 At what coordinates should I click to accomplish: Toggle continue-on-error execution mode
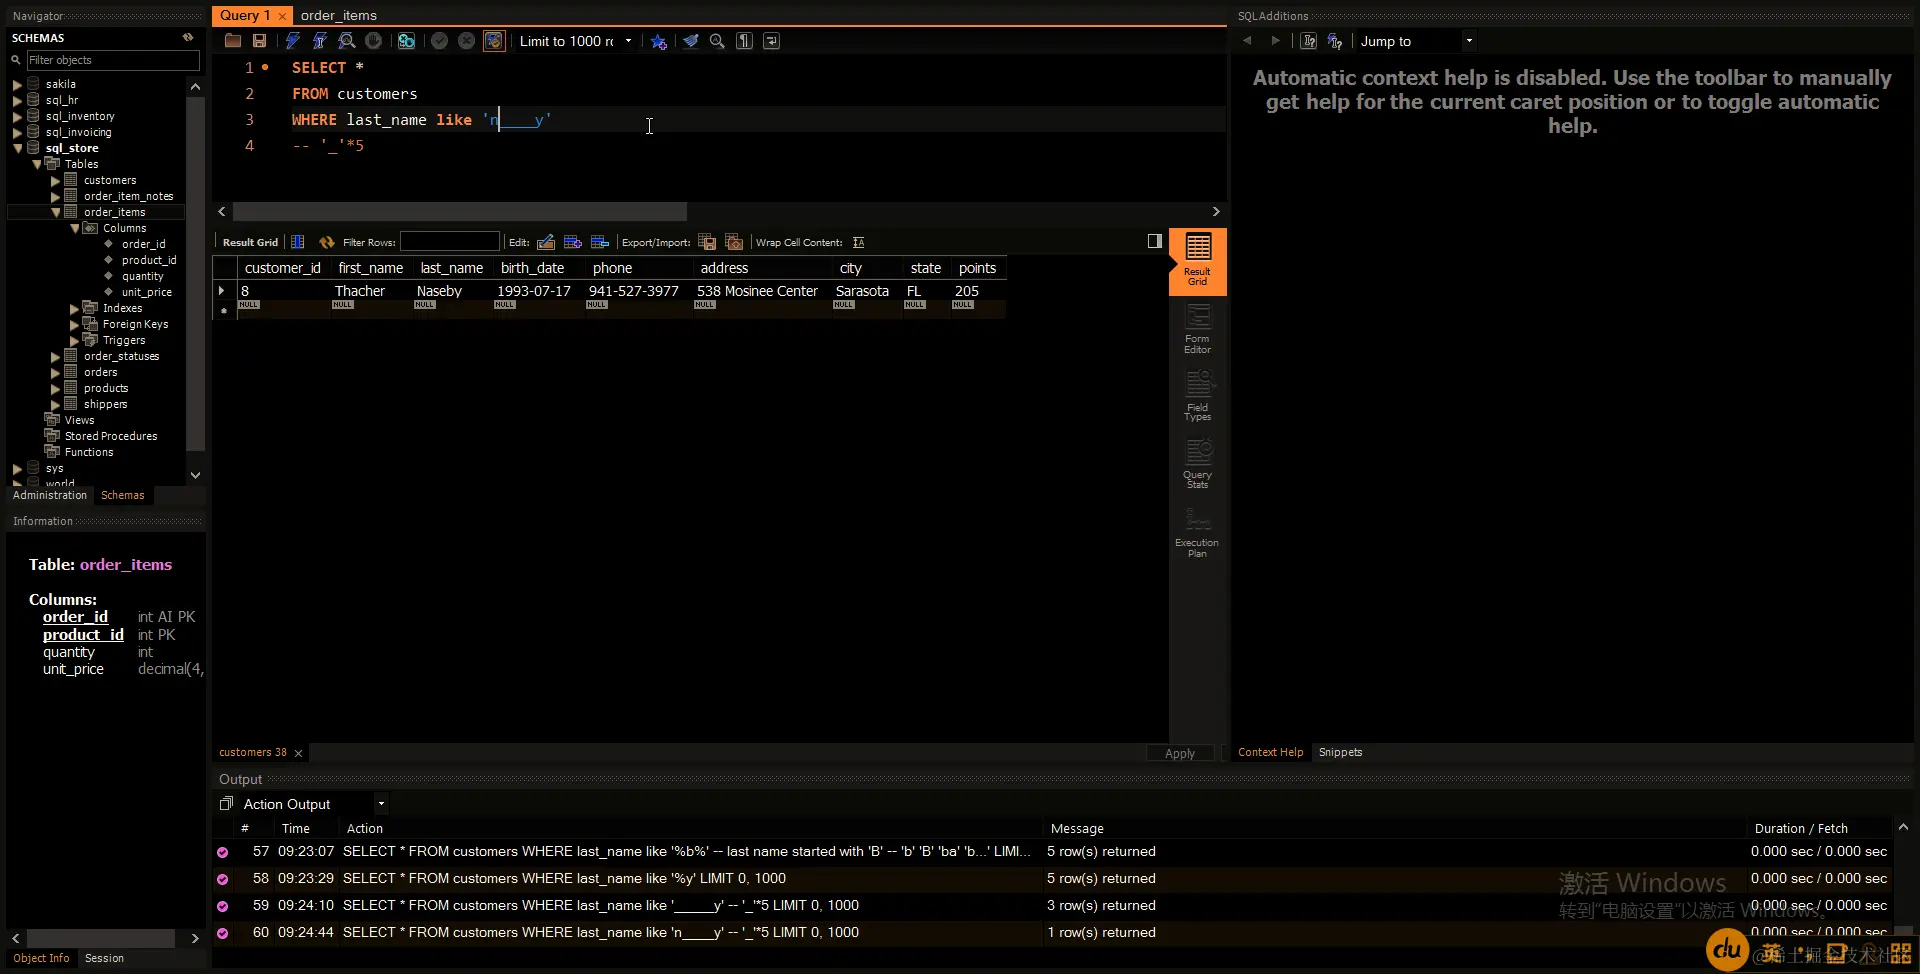point(407,41)
